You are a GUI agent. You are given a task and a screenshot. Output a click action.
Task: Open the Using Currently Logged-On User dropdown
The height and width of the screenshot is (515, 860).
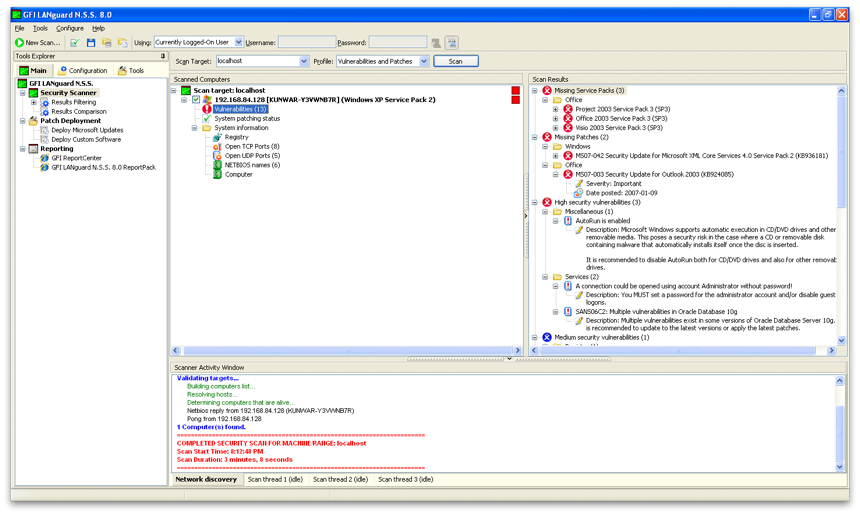click(237, 43)
